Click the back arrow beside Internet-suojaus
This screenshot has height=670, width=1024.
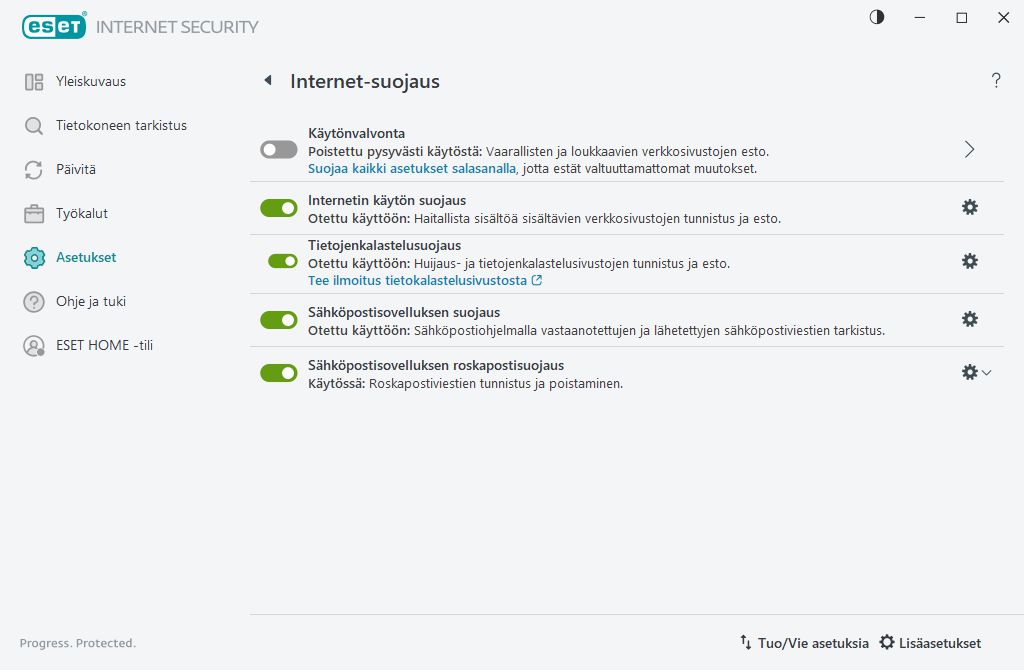pyautogui.click(x=267, y=81)
